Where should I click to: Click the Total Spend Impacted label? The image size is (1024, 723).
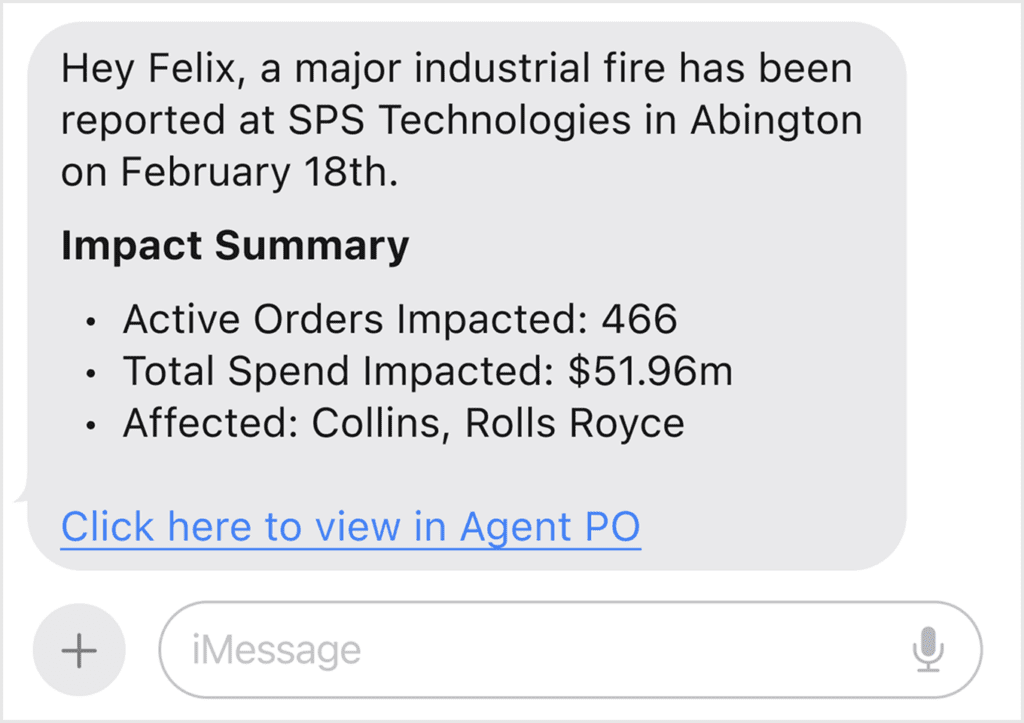pyautogui.click(x=340, y=371)
